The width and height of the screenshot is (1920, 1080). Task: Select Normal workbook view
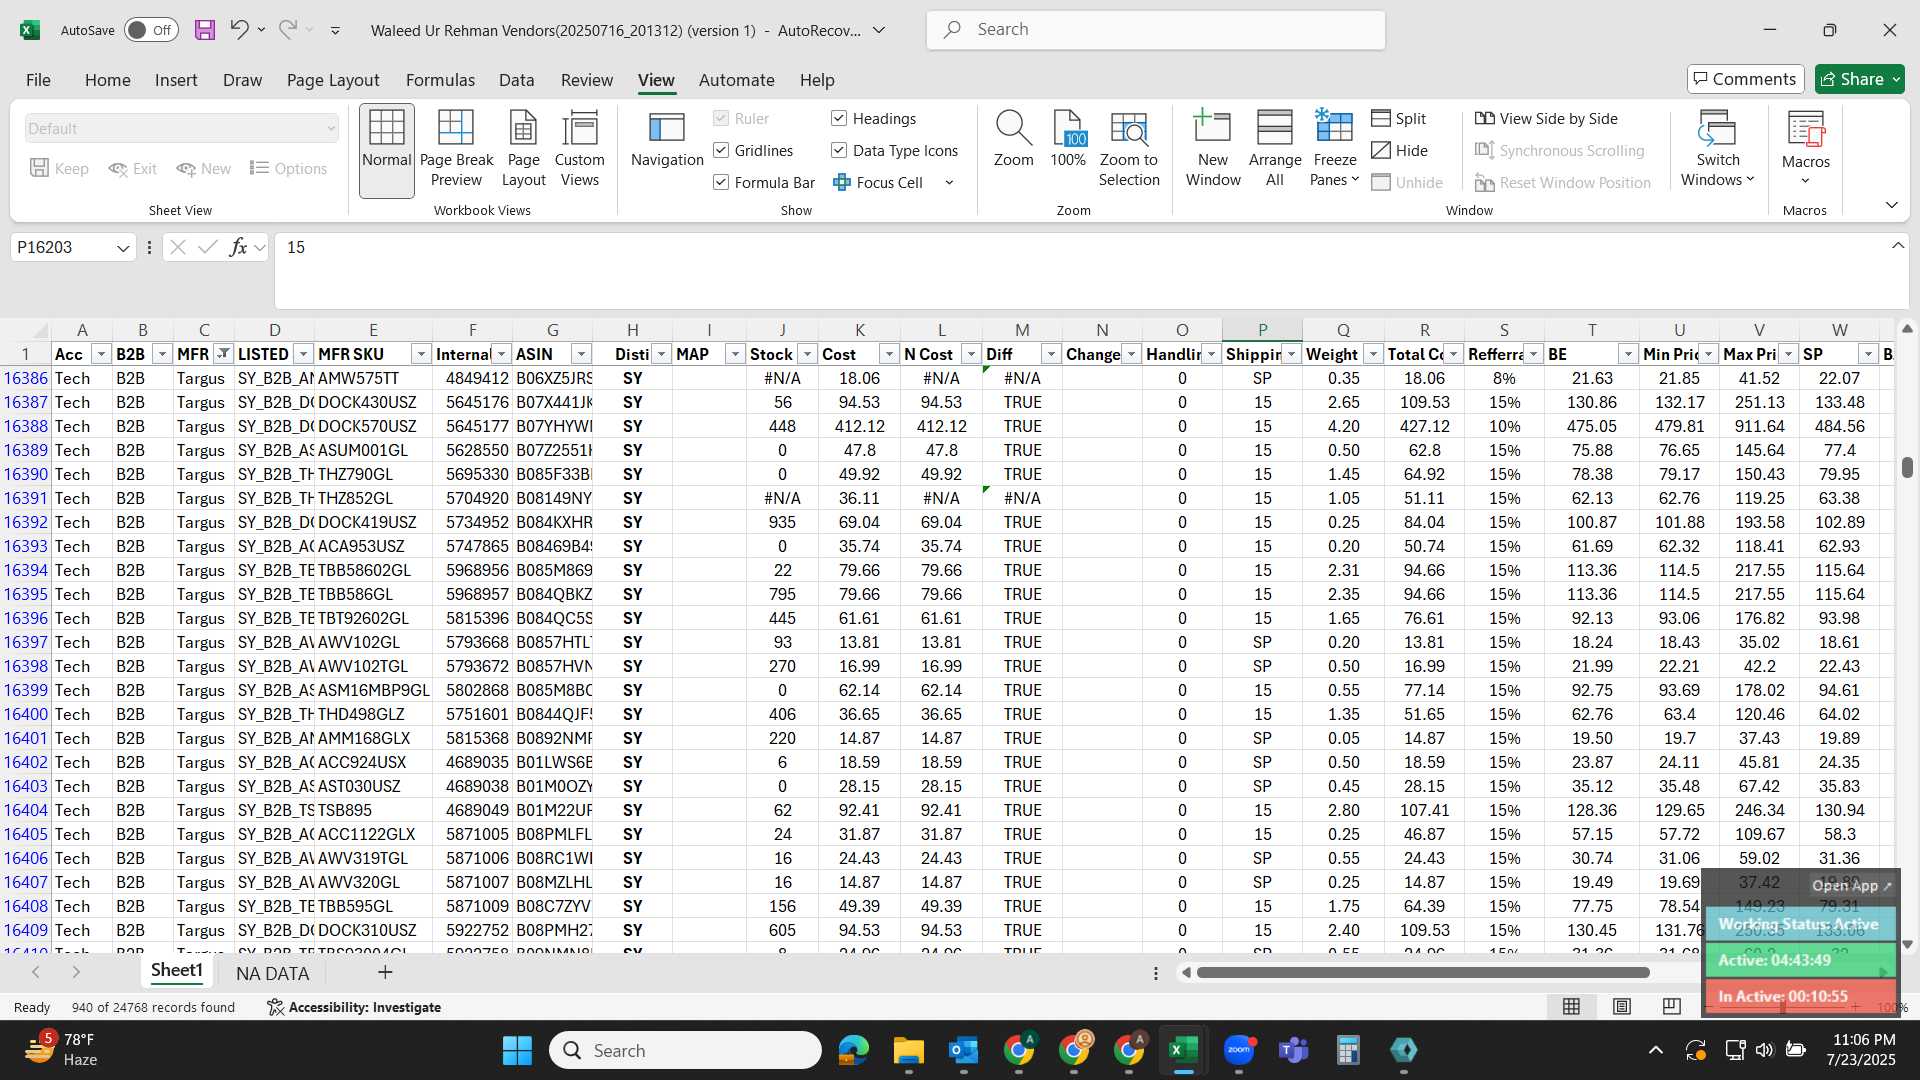[x=387, y=150]
